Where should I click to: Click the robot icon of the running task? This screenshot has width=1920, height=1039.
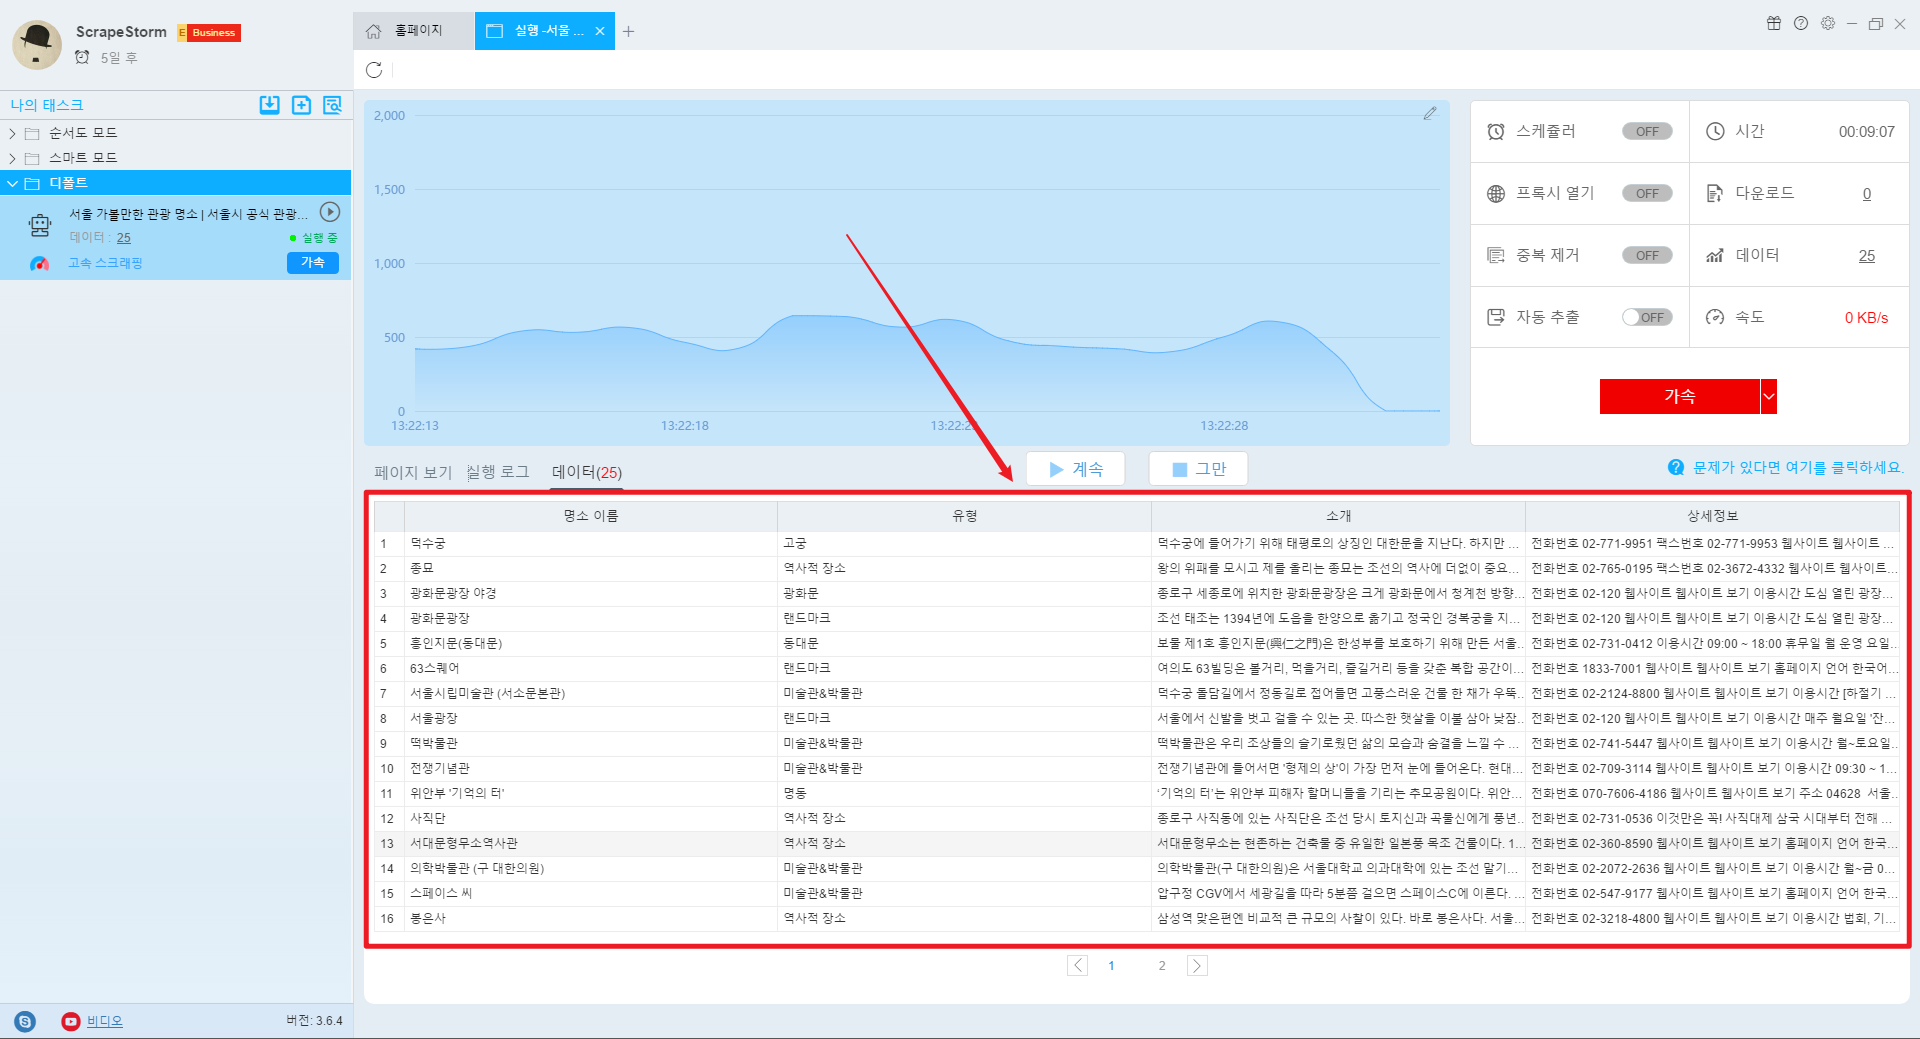tap(40, 226)
